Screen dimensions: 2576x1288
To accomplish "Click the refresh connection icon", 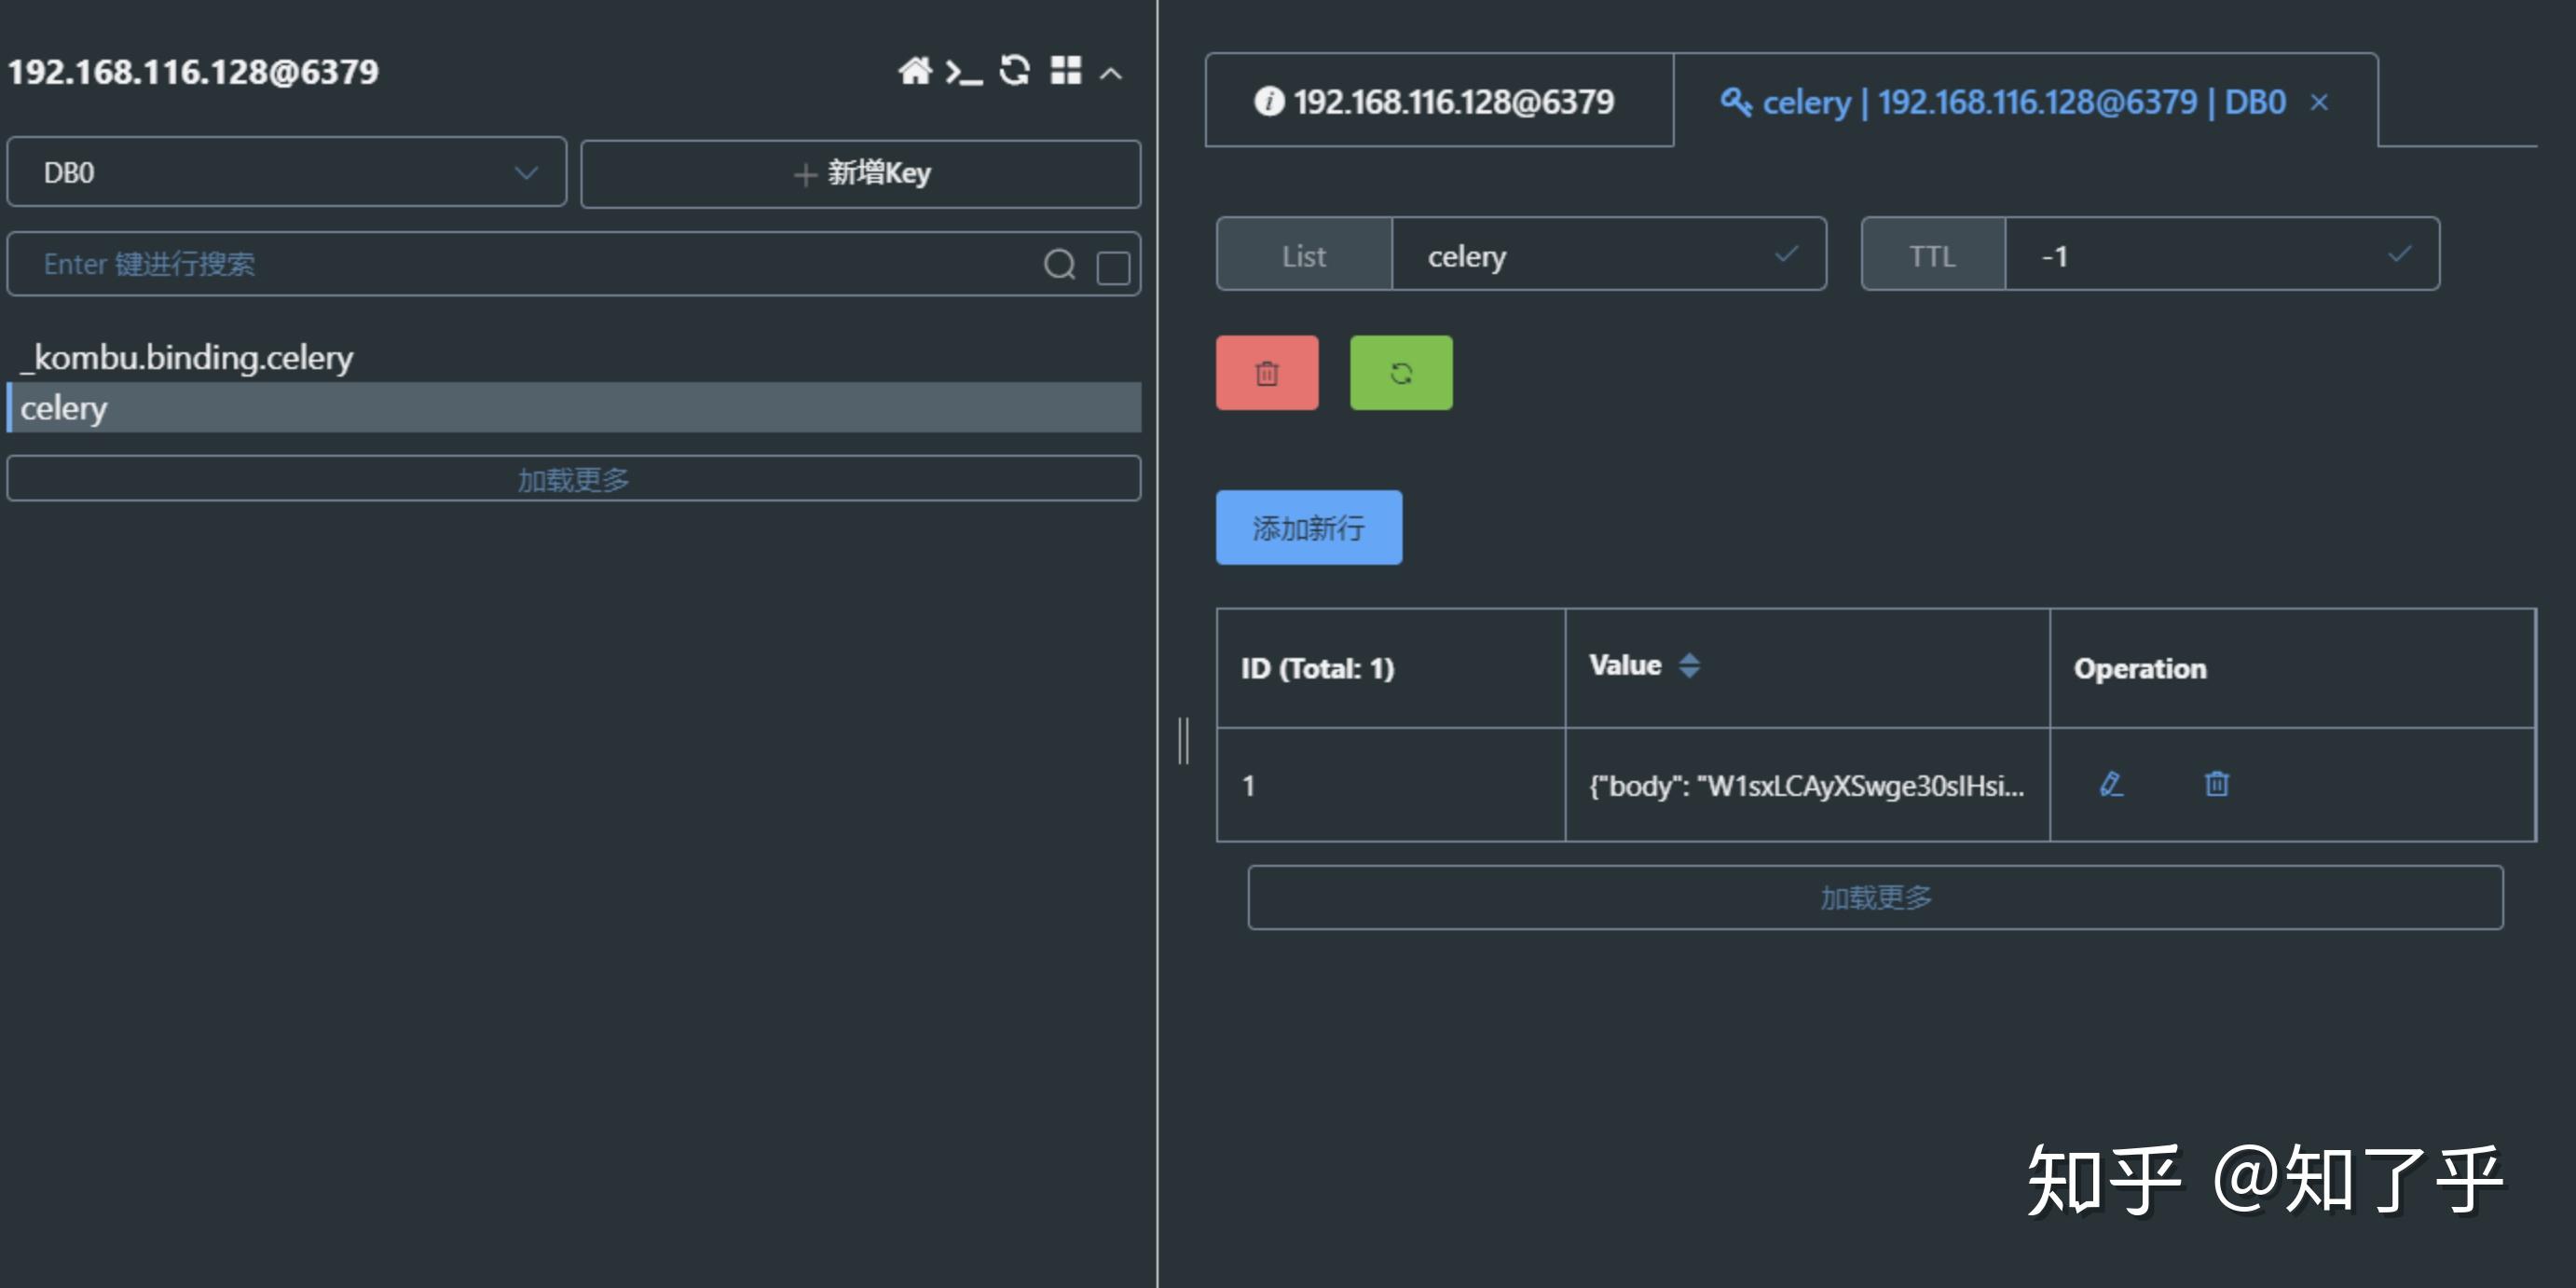I will point(1014,71).
